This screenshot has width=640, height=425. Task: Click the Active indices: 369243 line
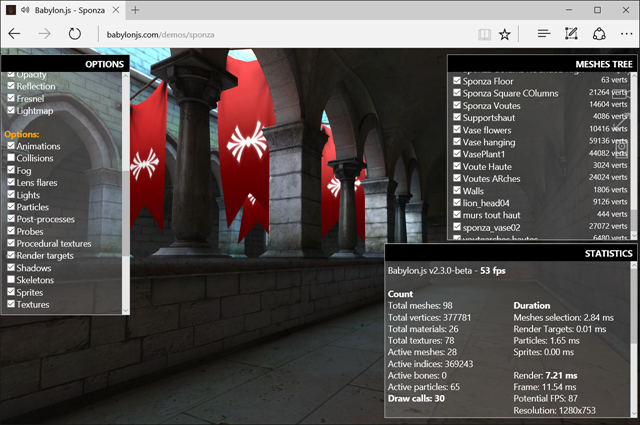[x=430, y=364]
